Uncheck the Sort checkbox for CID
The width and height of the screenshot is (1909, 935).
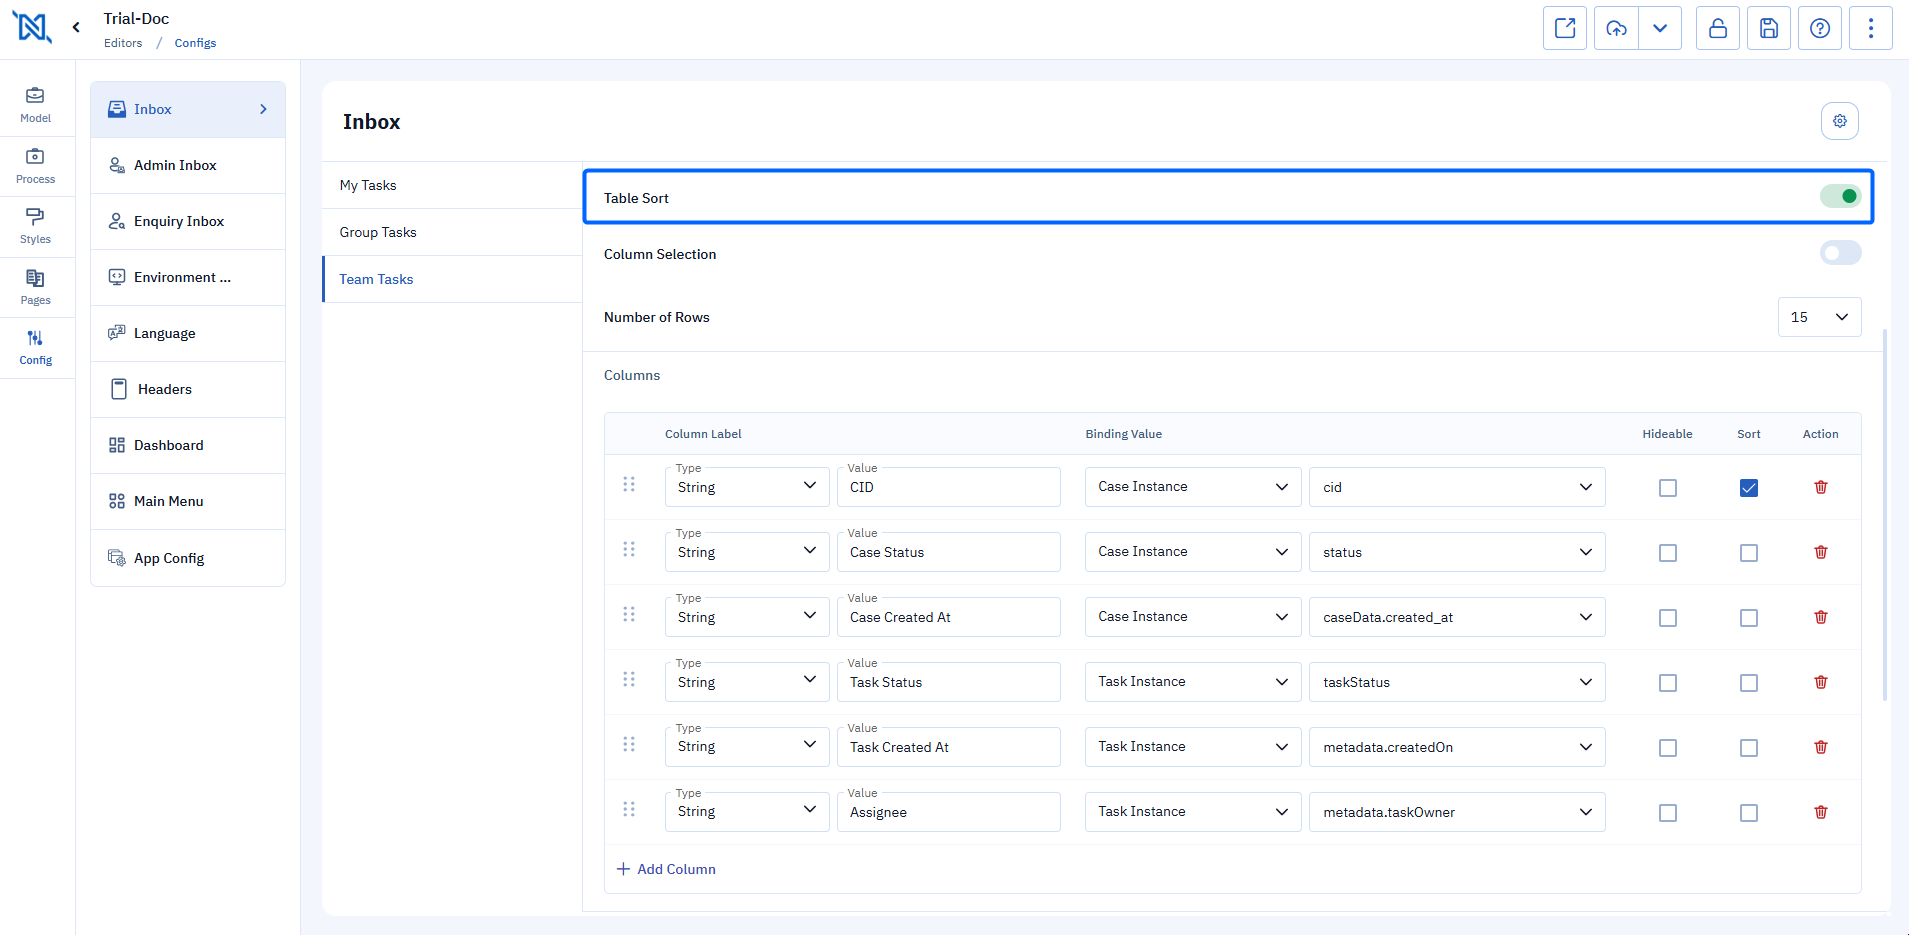click(x=1748, y=488)
